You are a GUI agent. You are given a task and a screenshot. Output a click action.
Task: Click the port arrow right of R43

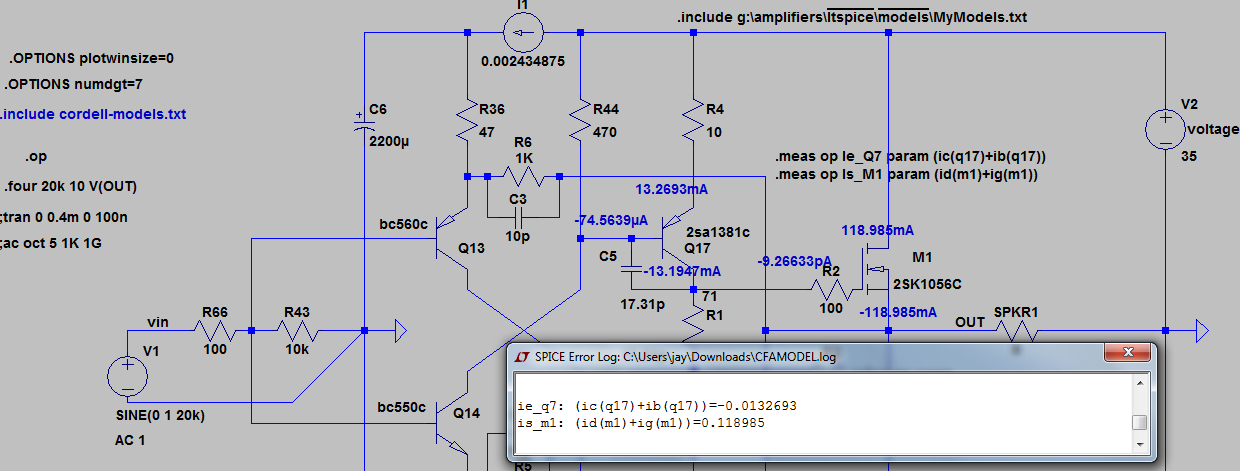(x=398, y=329)
